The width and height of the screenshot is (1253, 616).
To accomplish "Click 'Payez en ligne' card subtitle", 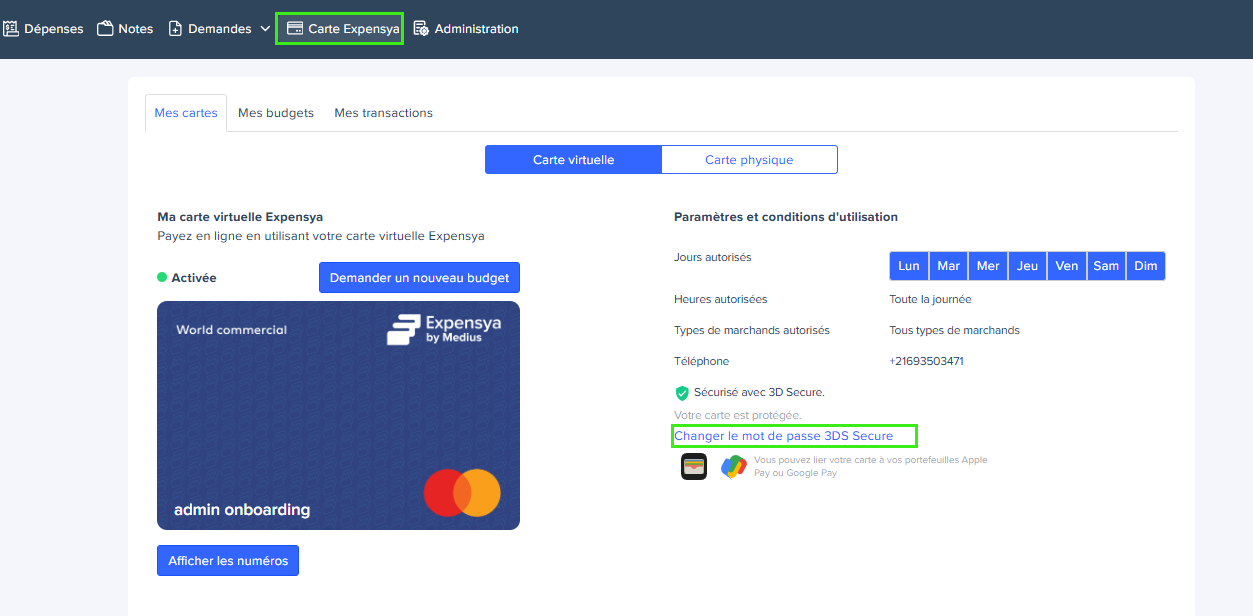I will coord(321,236).
